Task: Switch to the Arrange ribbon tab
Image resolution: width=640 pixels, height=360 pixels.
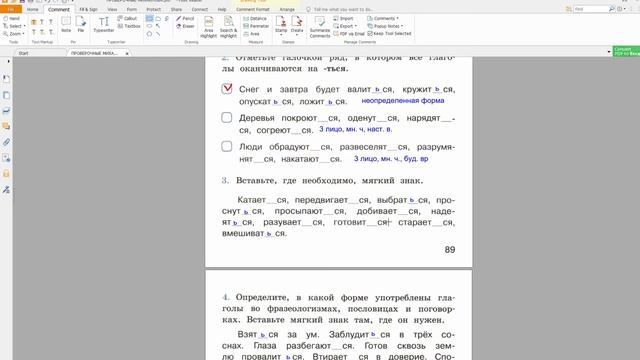Action: (x=287, y=9)
